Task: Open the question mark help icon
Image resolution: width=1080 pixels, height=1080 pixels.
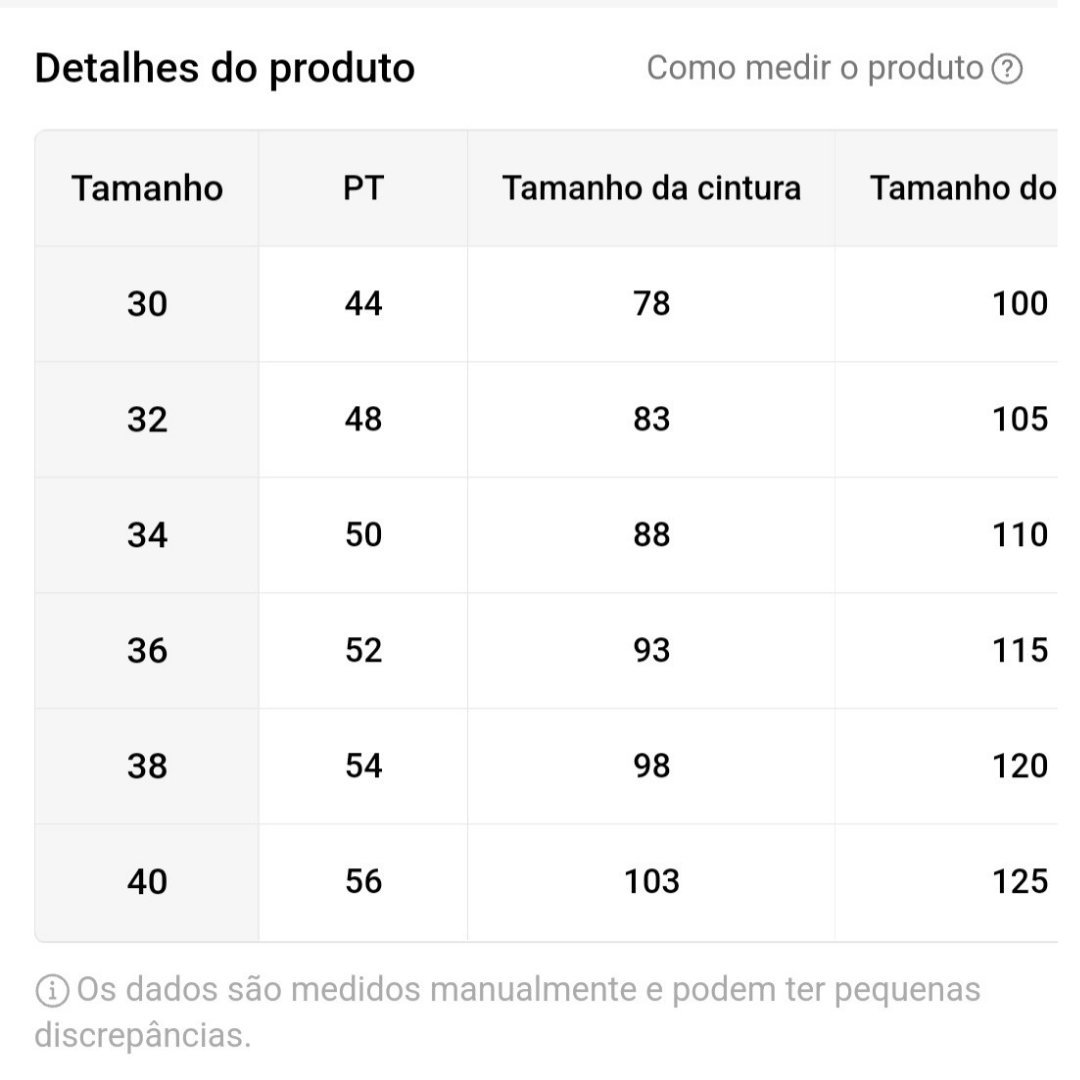Action: [1006, 69]
